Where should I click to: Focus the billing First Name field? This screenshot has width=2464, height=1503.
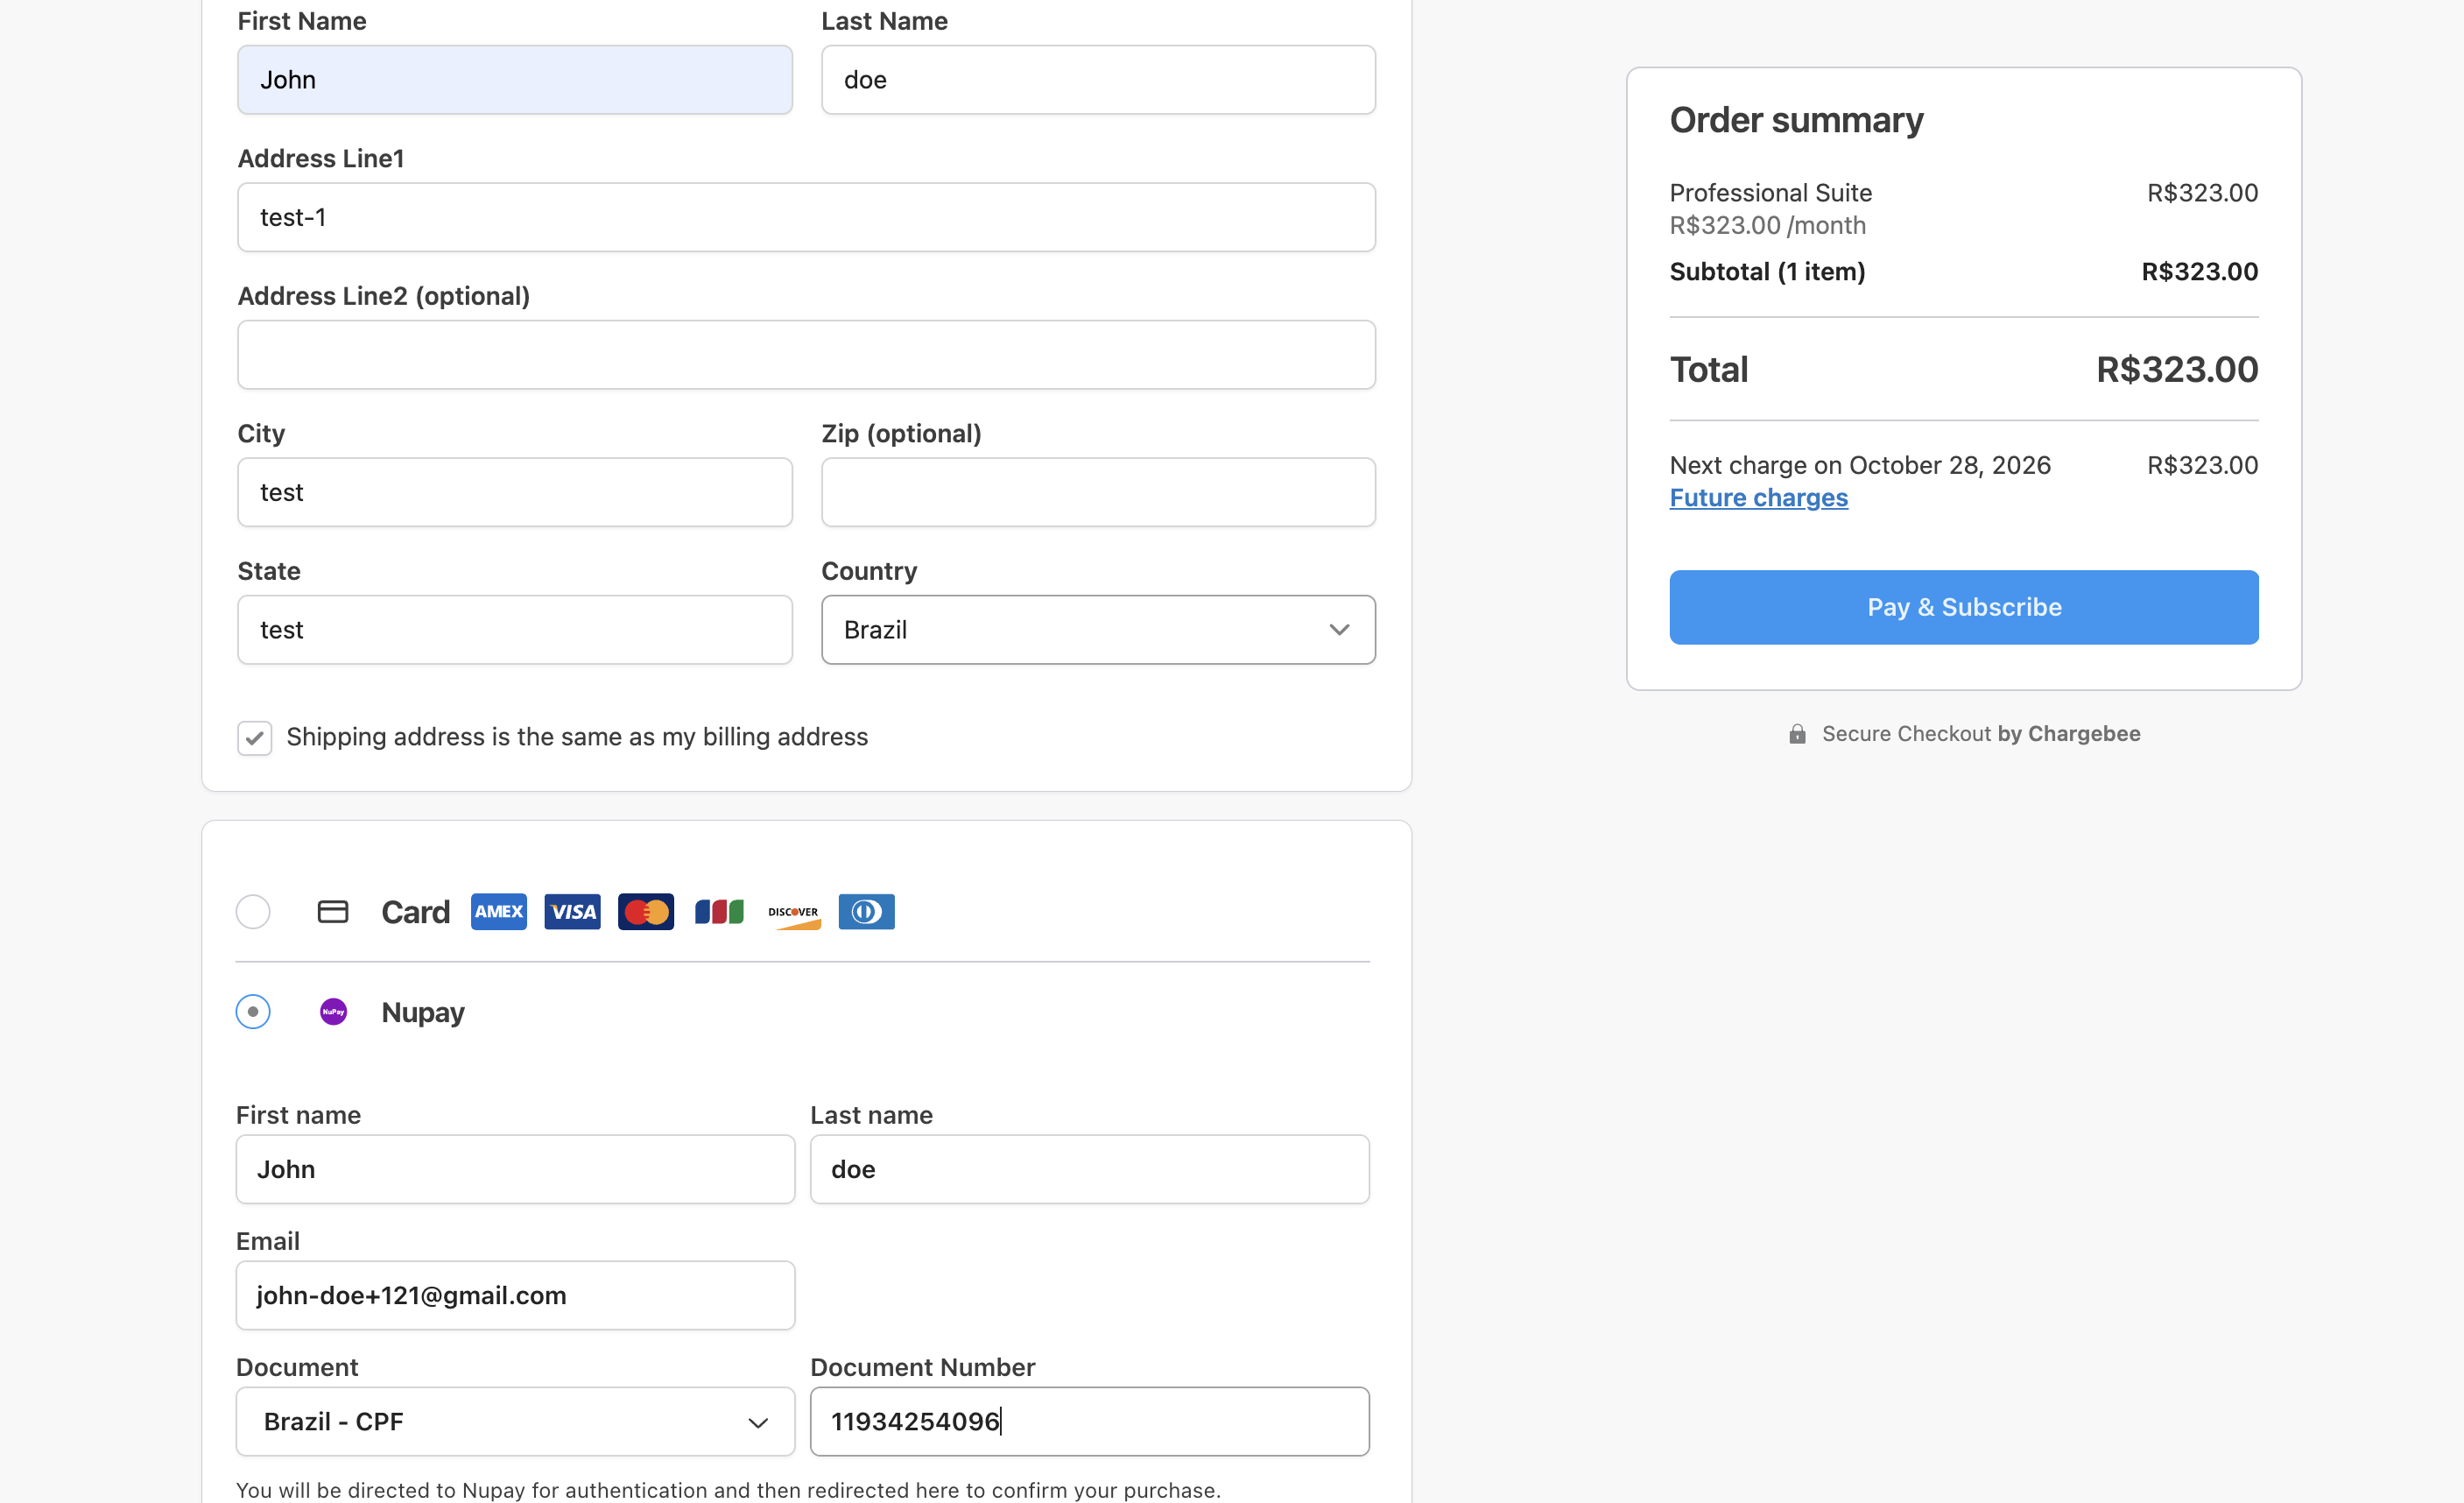(x=515, y=80)
